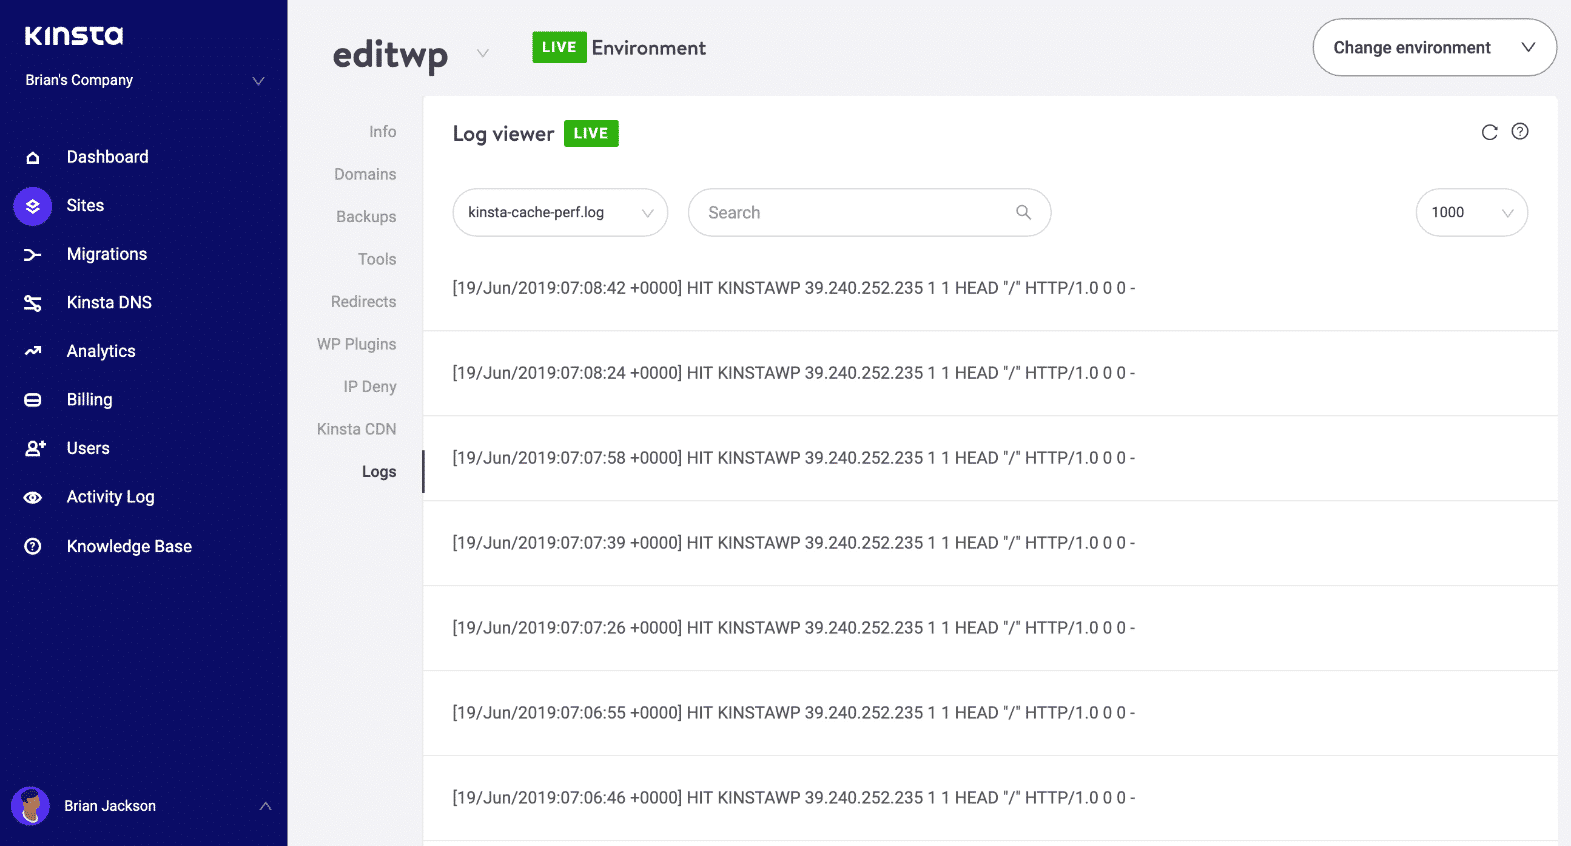Viewport: 1571px width, 846px height.
Task: Click the Sites layers icon
Action: tap(33, 206)
